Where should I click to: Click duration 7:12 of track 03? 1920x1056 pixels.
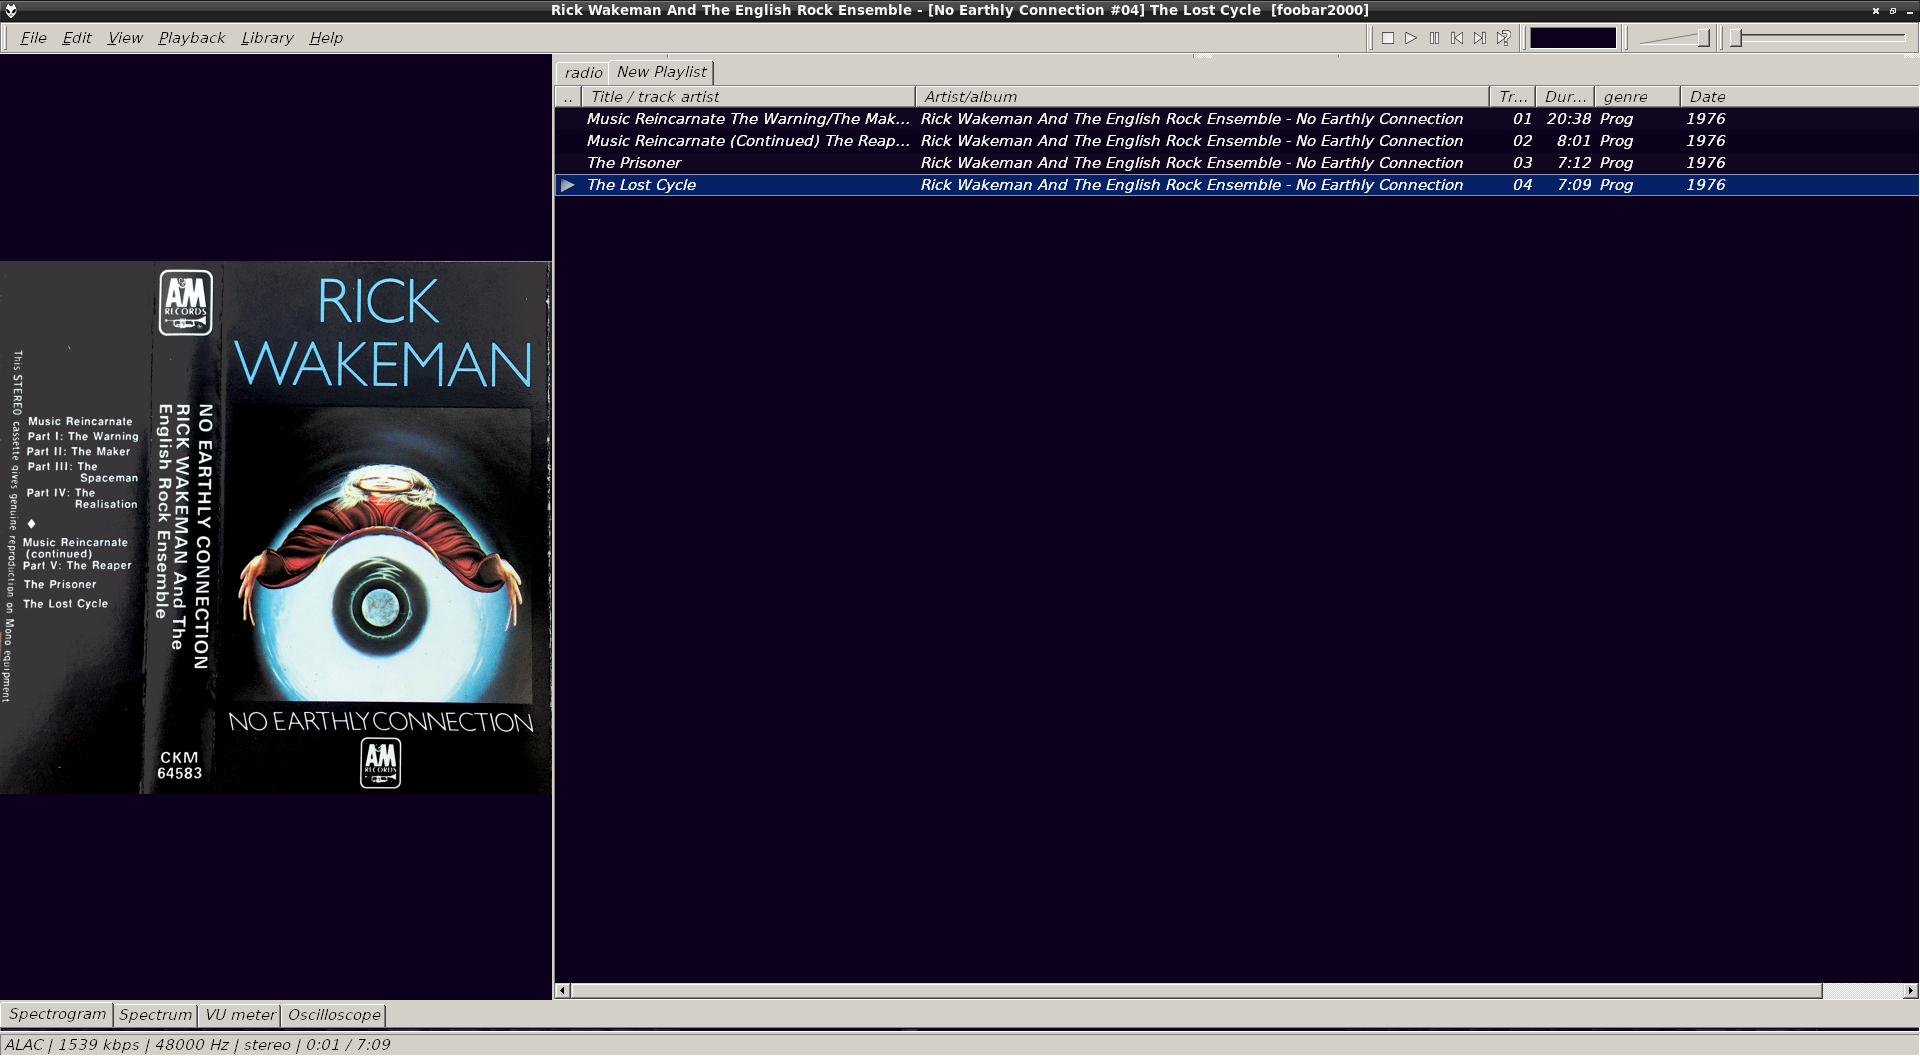tap(1574, 163)
